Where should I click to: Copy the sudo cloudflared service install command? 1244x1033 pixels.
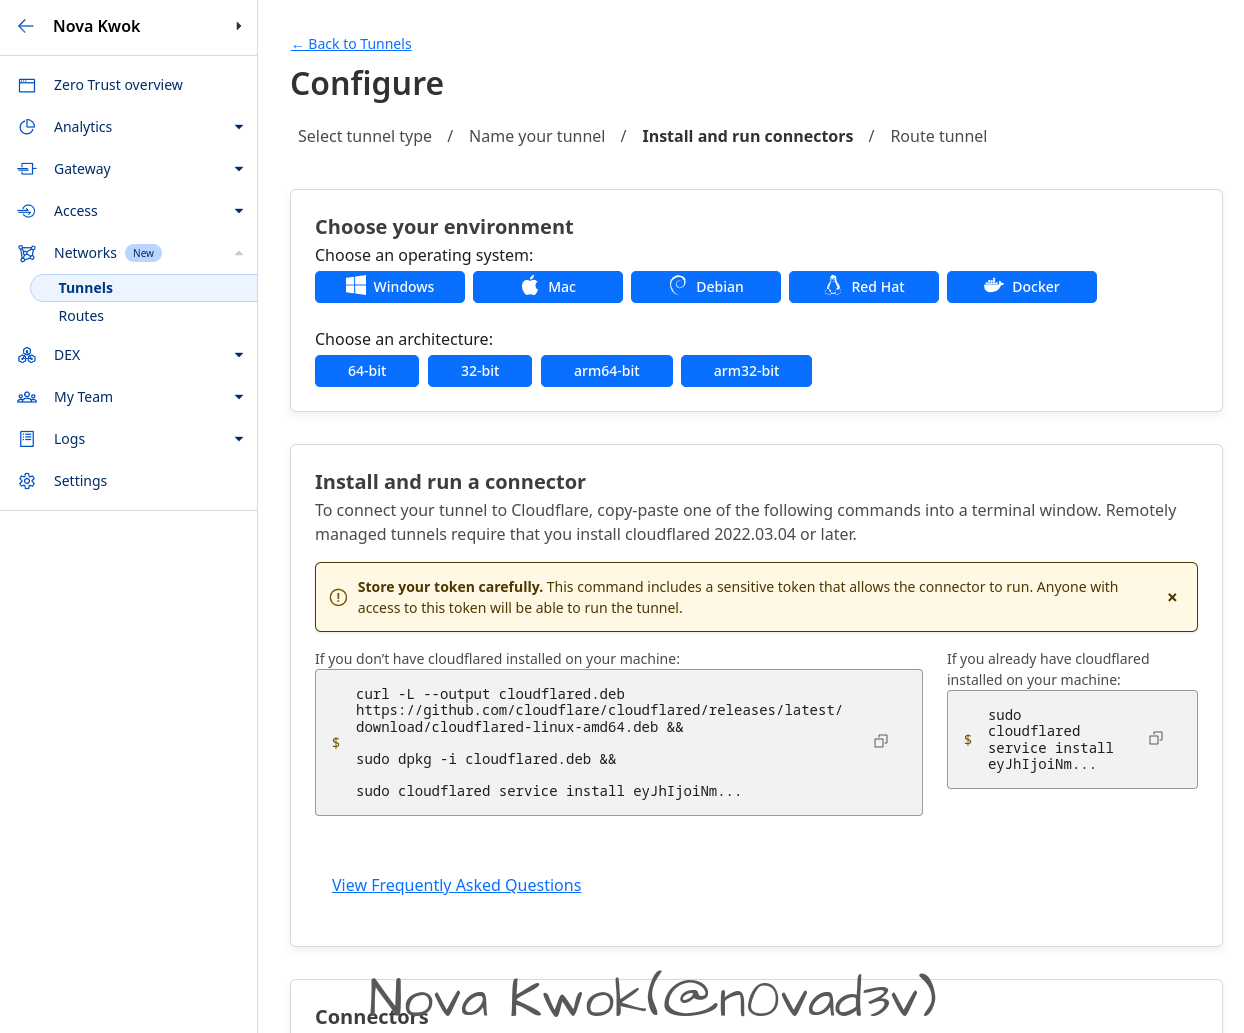pos(1156,738)
